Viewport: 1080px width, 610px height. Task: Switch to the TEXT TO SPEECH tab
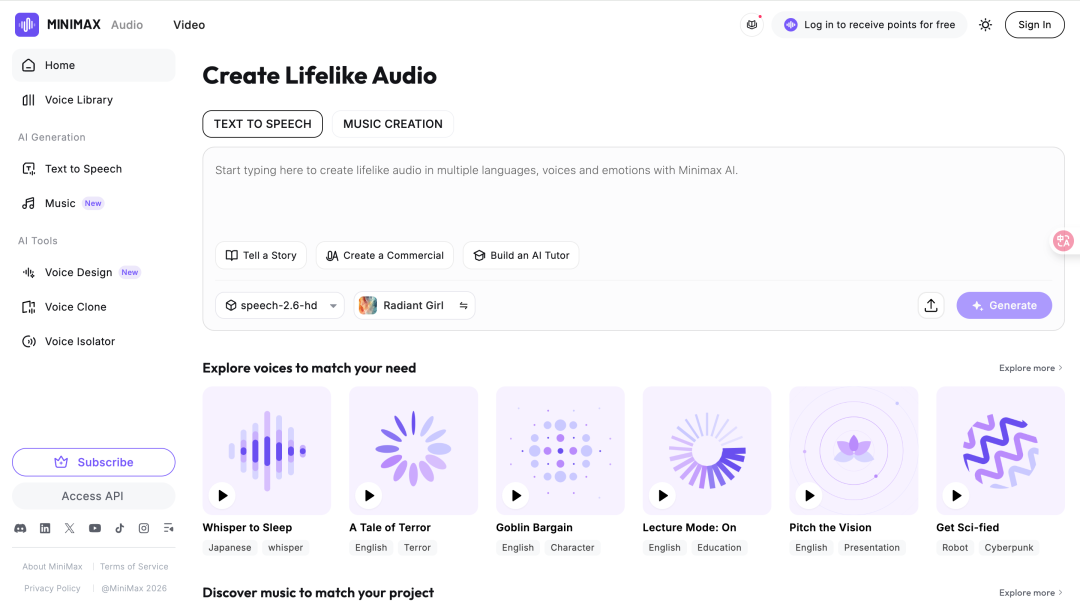click(262, 124)
